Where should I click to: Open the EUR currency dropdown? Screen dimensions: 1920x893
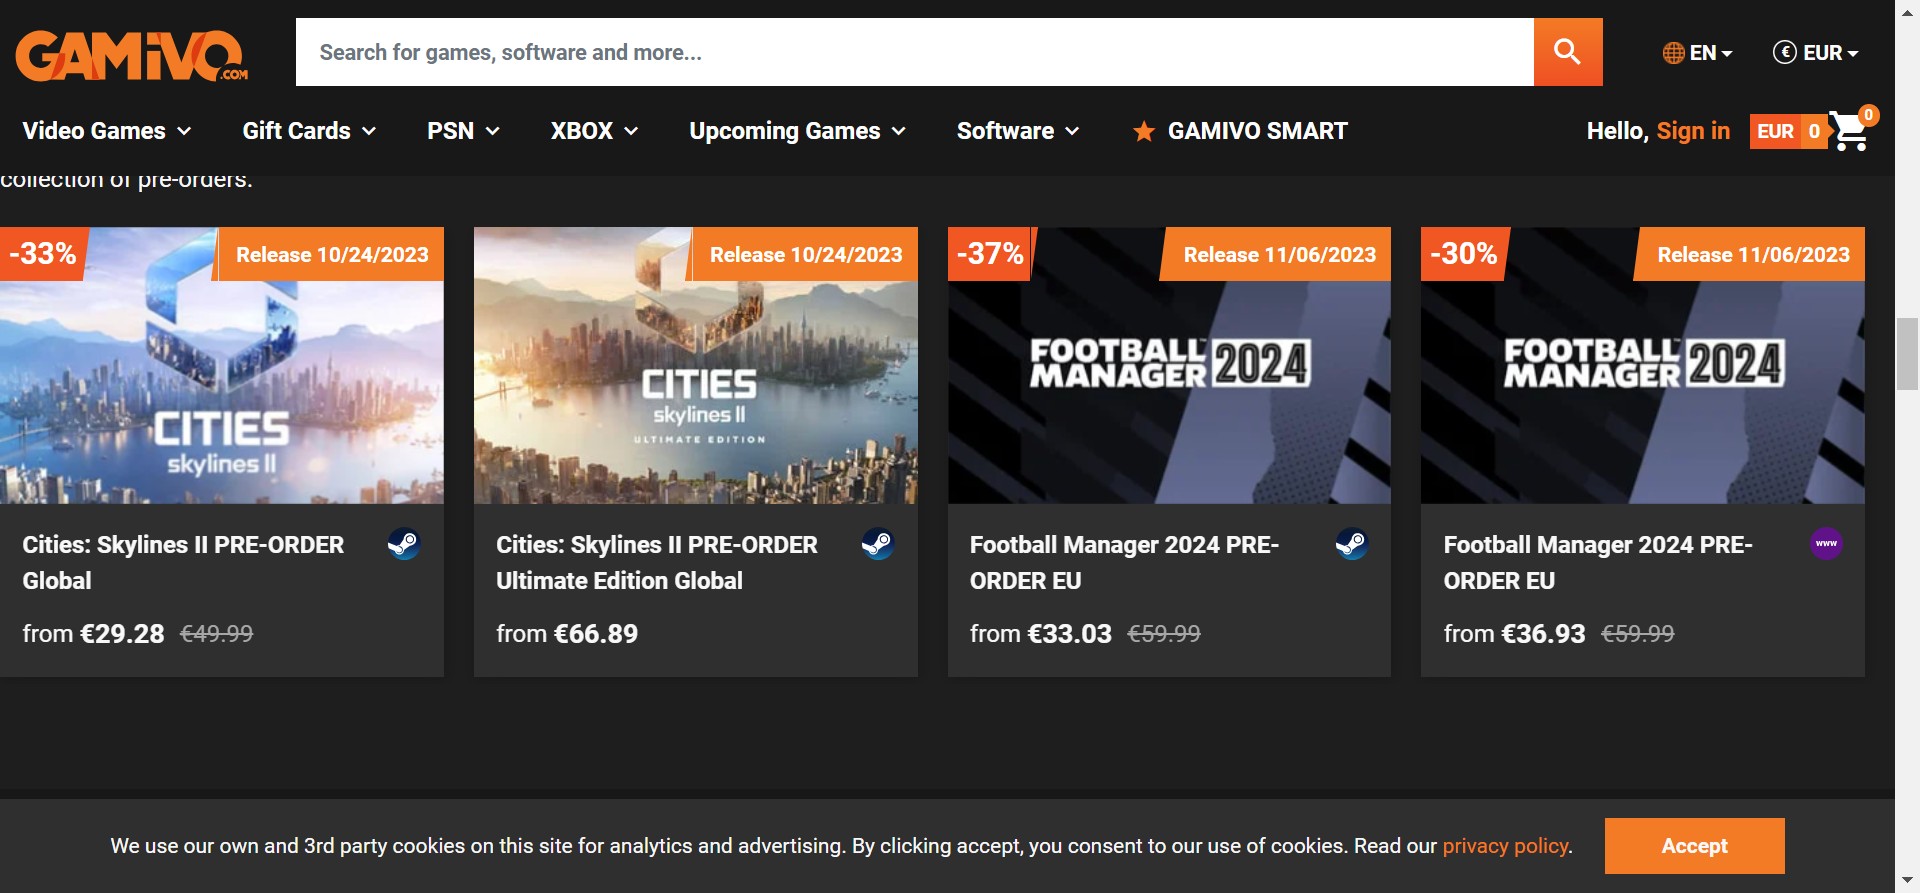click(1815, 53)
